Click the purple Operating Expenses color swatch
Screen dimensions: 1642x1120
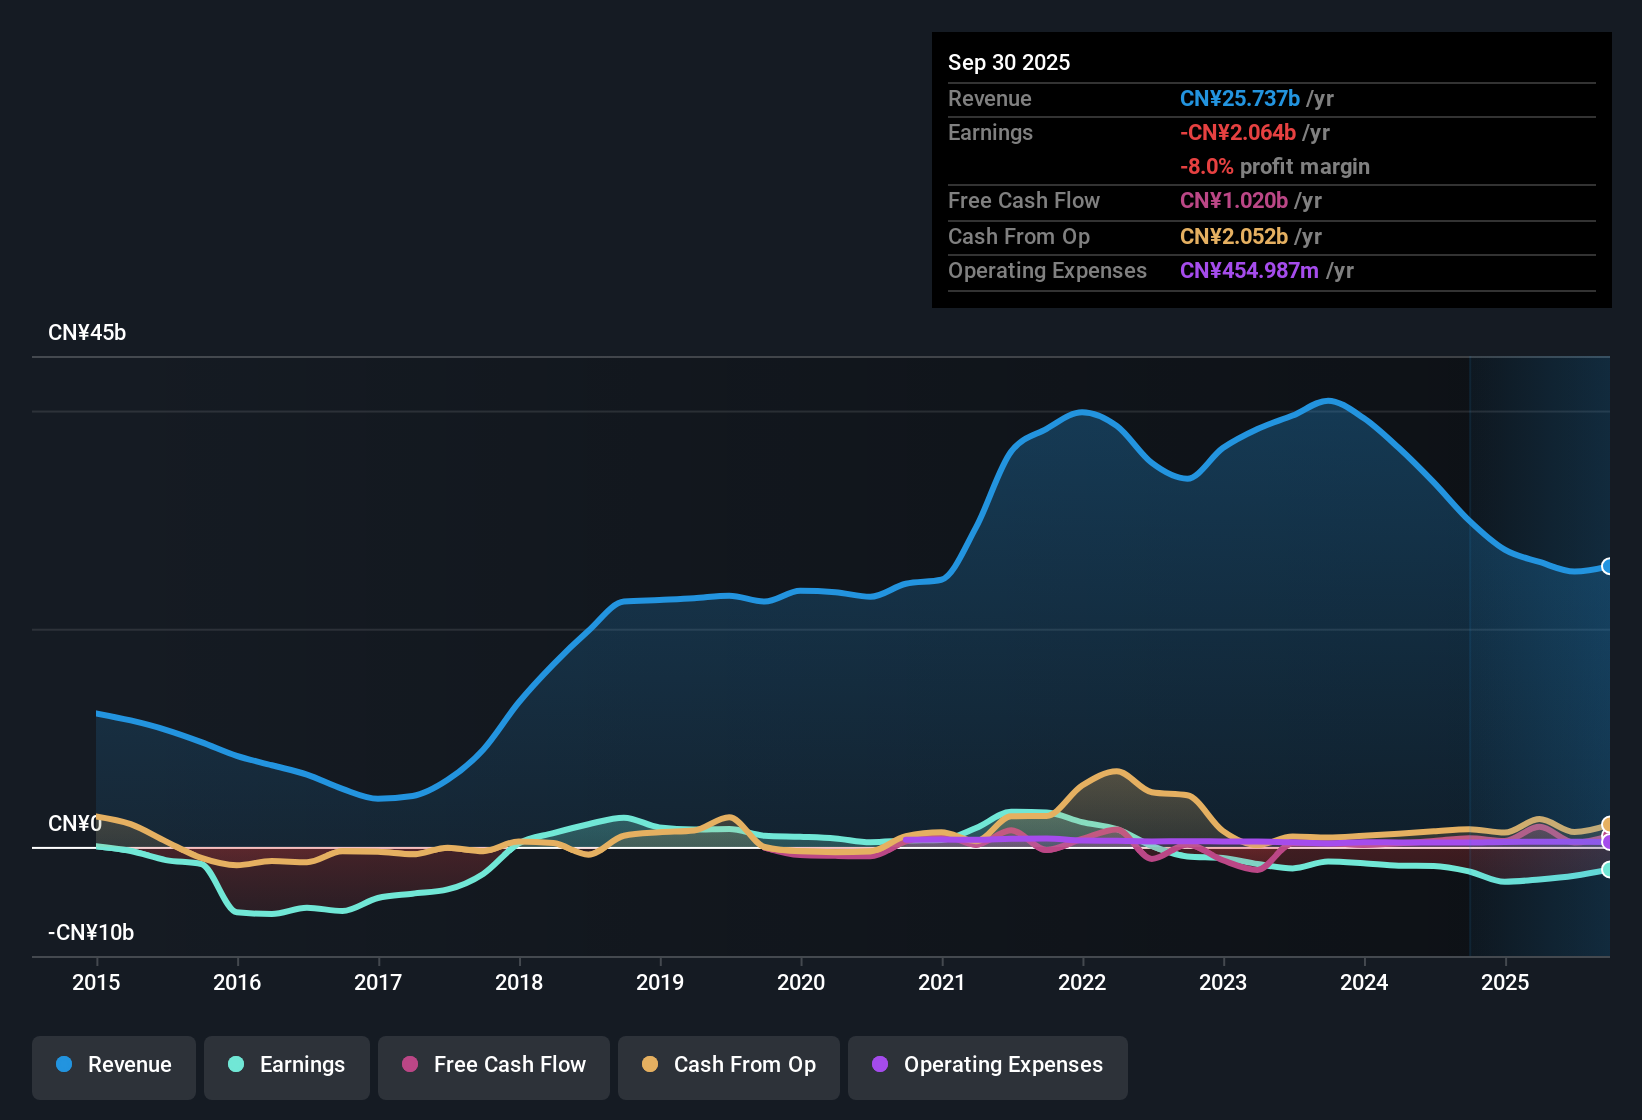[x=880, y=1065]
